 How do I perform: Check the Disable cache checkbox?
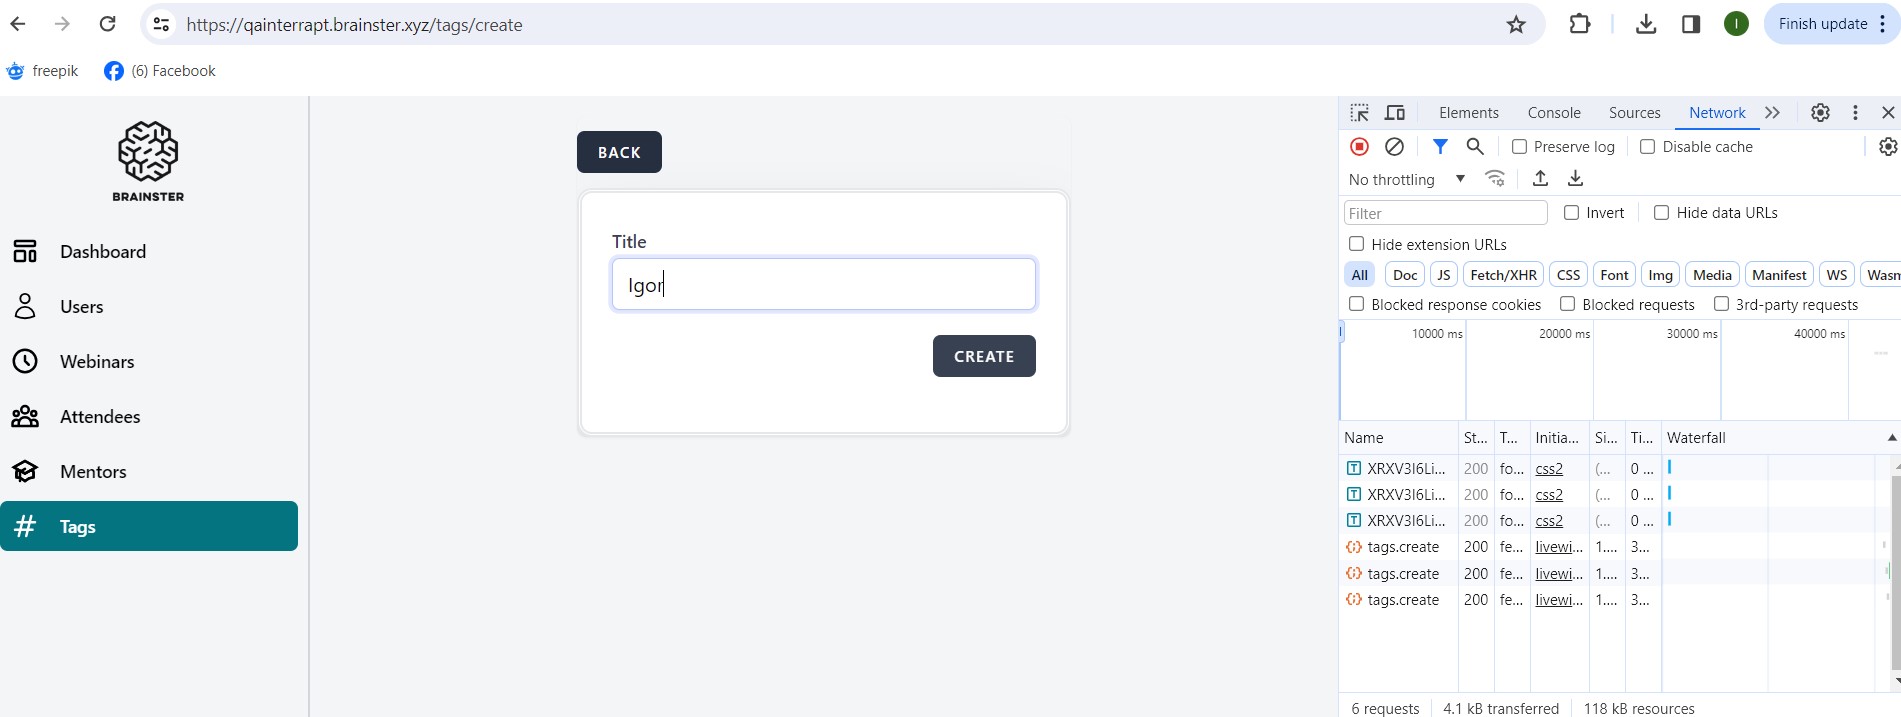pos(1647,147)
